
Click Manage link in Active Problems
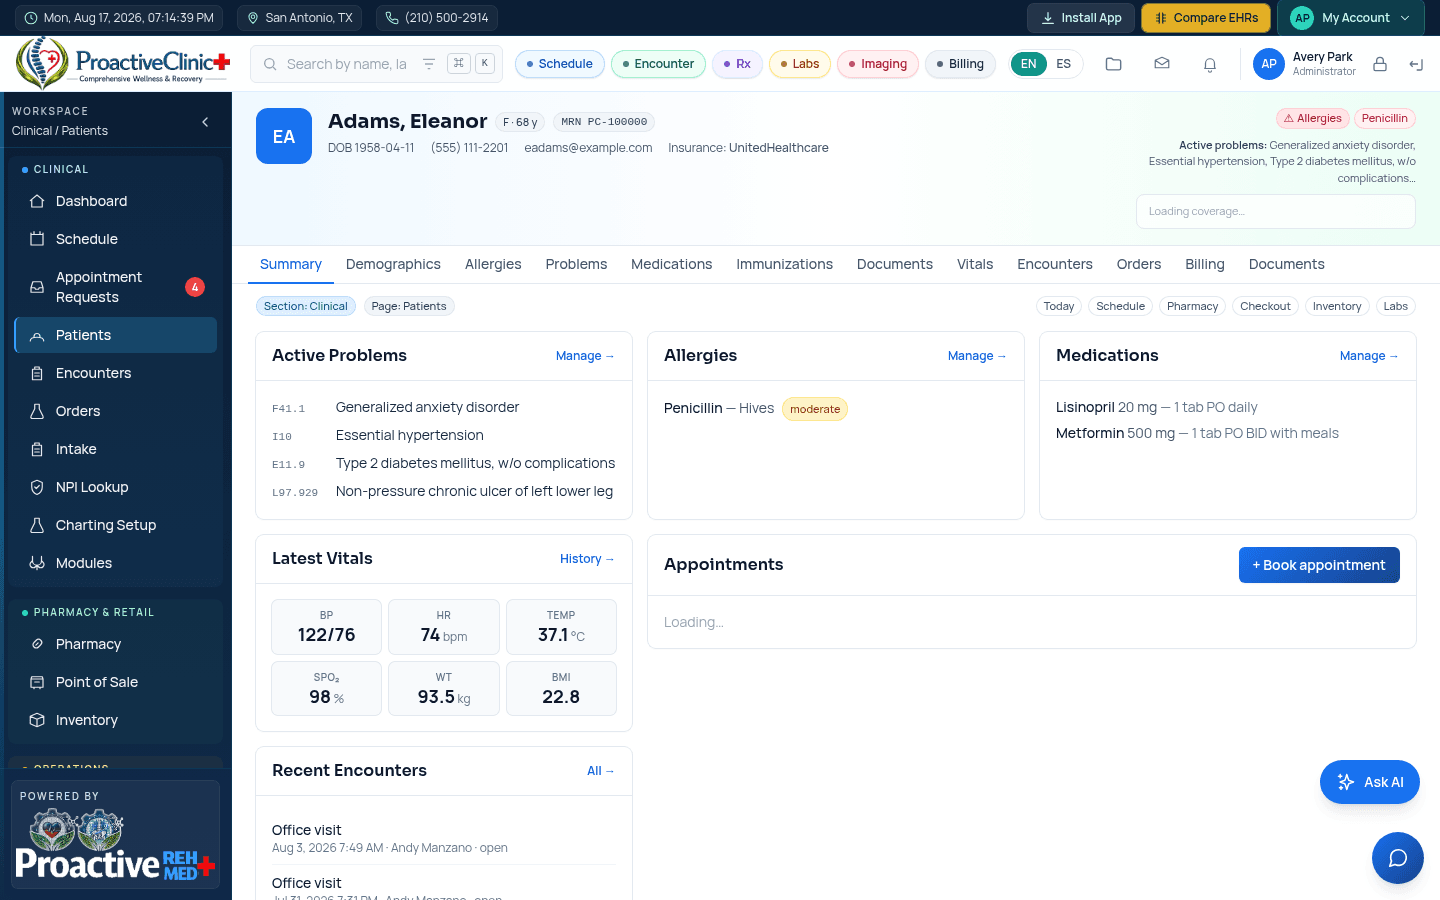(x=585, y=356)
